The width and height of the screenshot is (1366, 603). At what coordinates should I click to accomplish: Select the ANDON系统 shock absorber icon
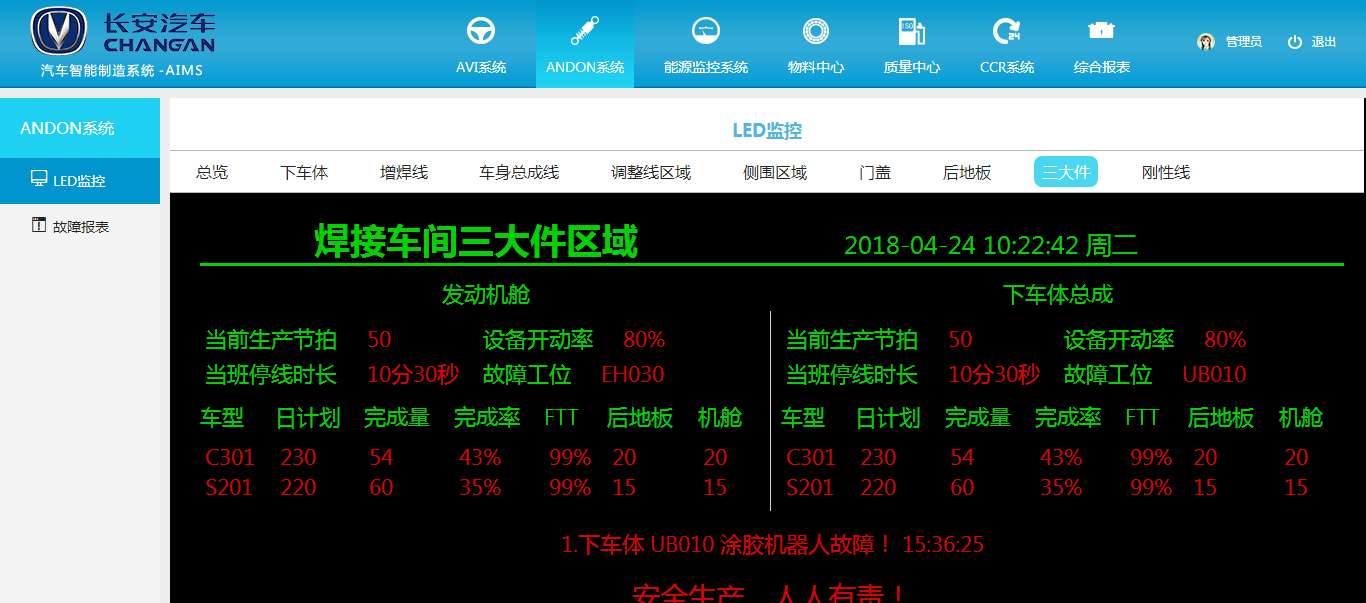click(x=585, y=31)
